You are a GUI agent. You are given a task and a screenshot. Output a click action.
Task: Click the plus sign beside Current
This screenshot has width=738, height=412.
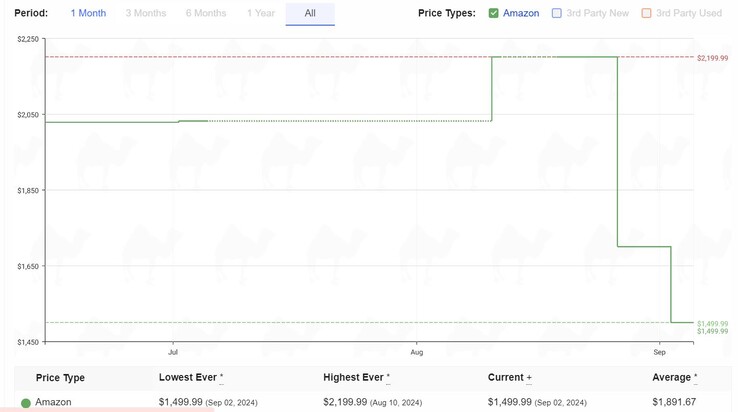pos(529,378)
